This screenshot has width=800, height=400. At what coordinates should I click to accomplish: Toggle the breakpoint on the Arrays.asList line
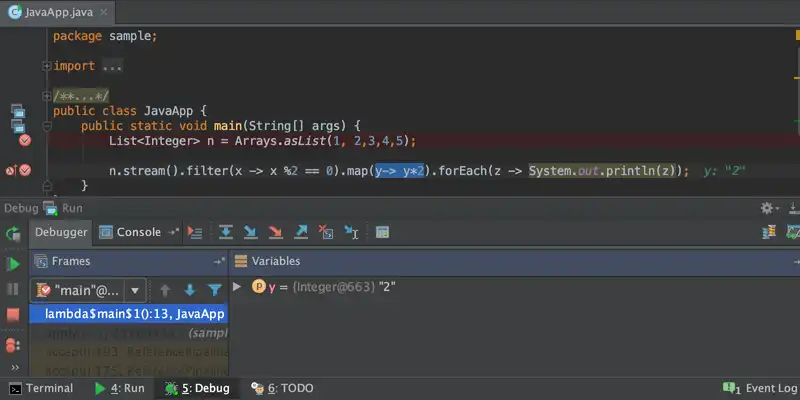point(25,141)
